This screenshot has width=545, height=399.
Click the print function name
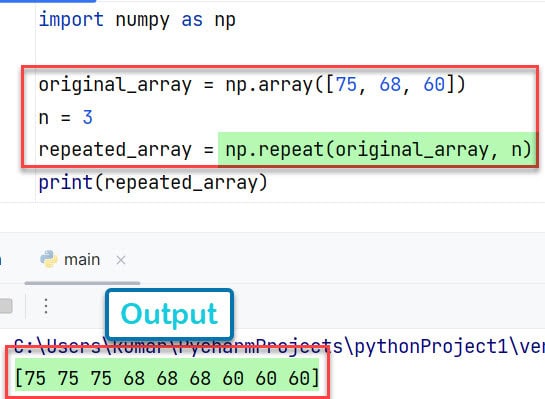pos(65,183)
